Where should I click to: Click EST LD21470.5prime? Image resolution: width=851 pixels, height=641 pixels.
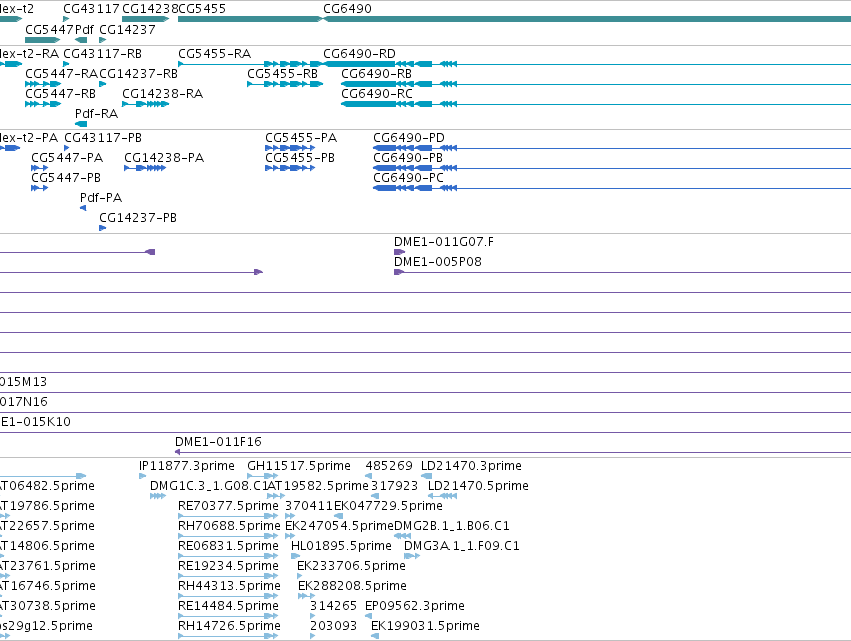coord(478,486)
